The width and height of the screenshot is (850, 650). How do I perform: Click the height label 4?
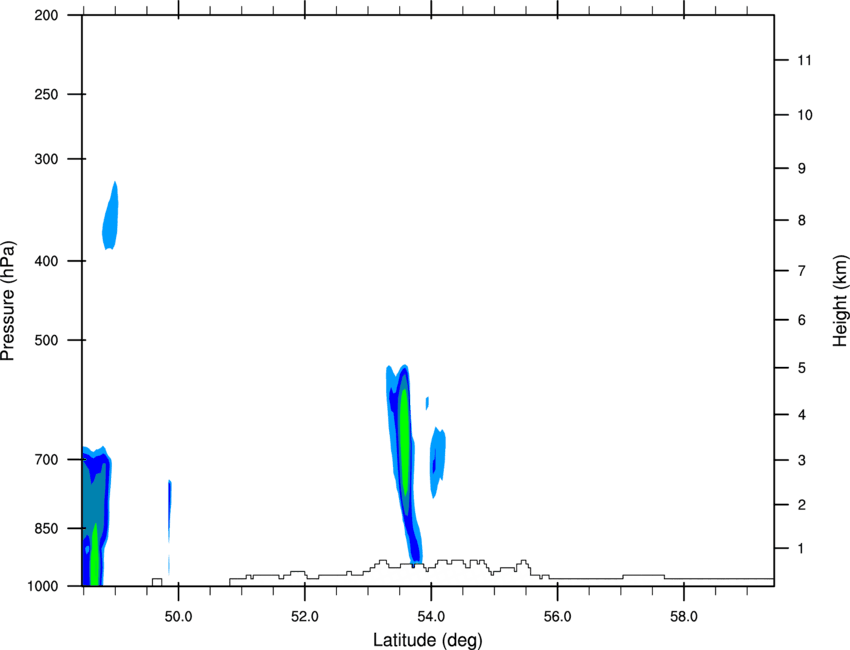coord(802,415)
